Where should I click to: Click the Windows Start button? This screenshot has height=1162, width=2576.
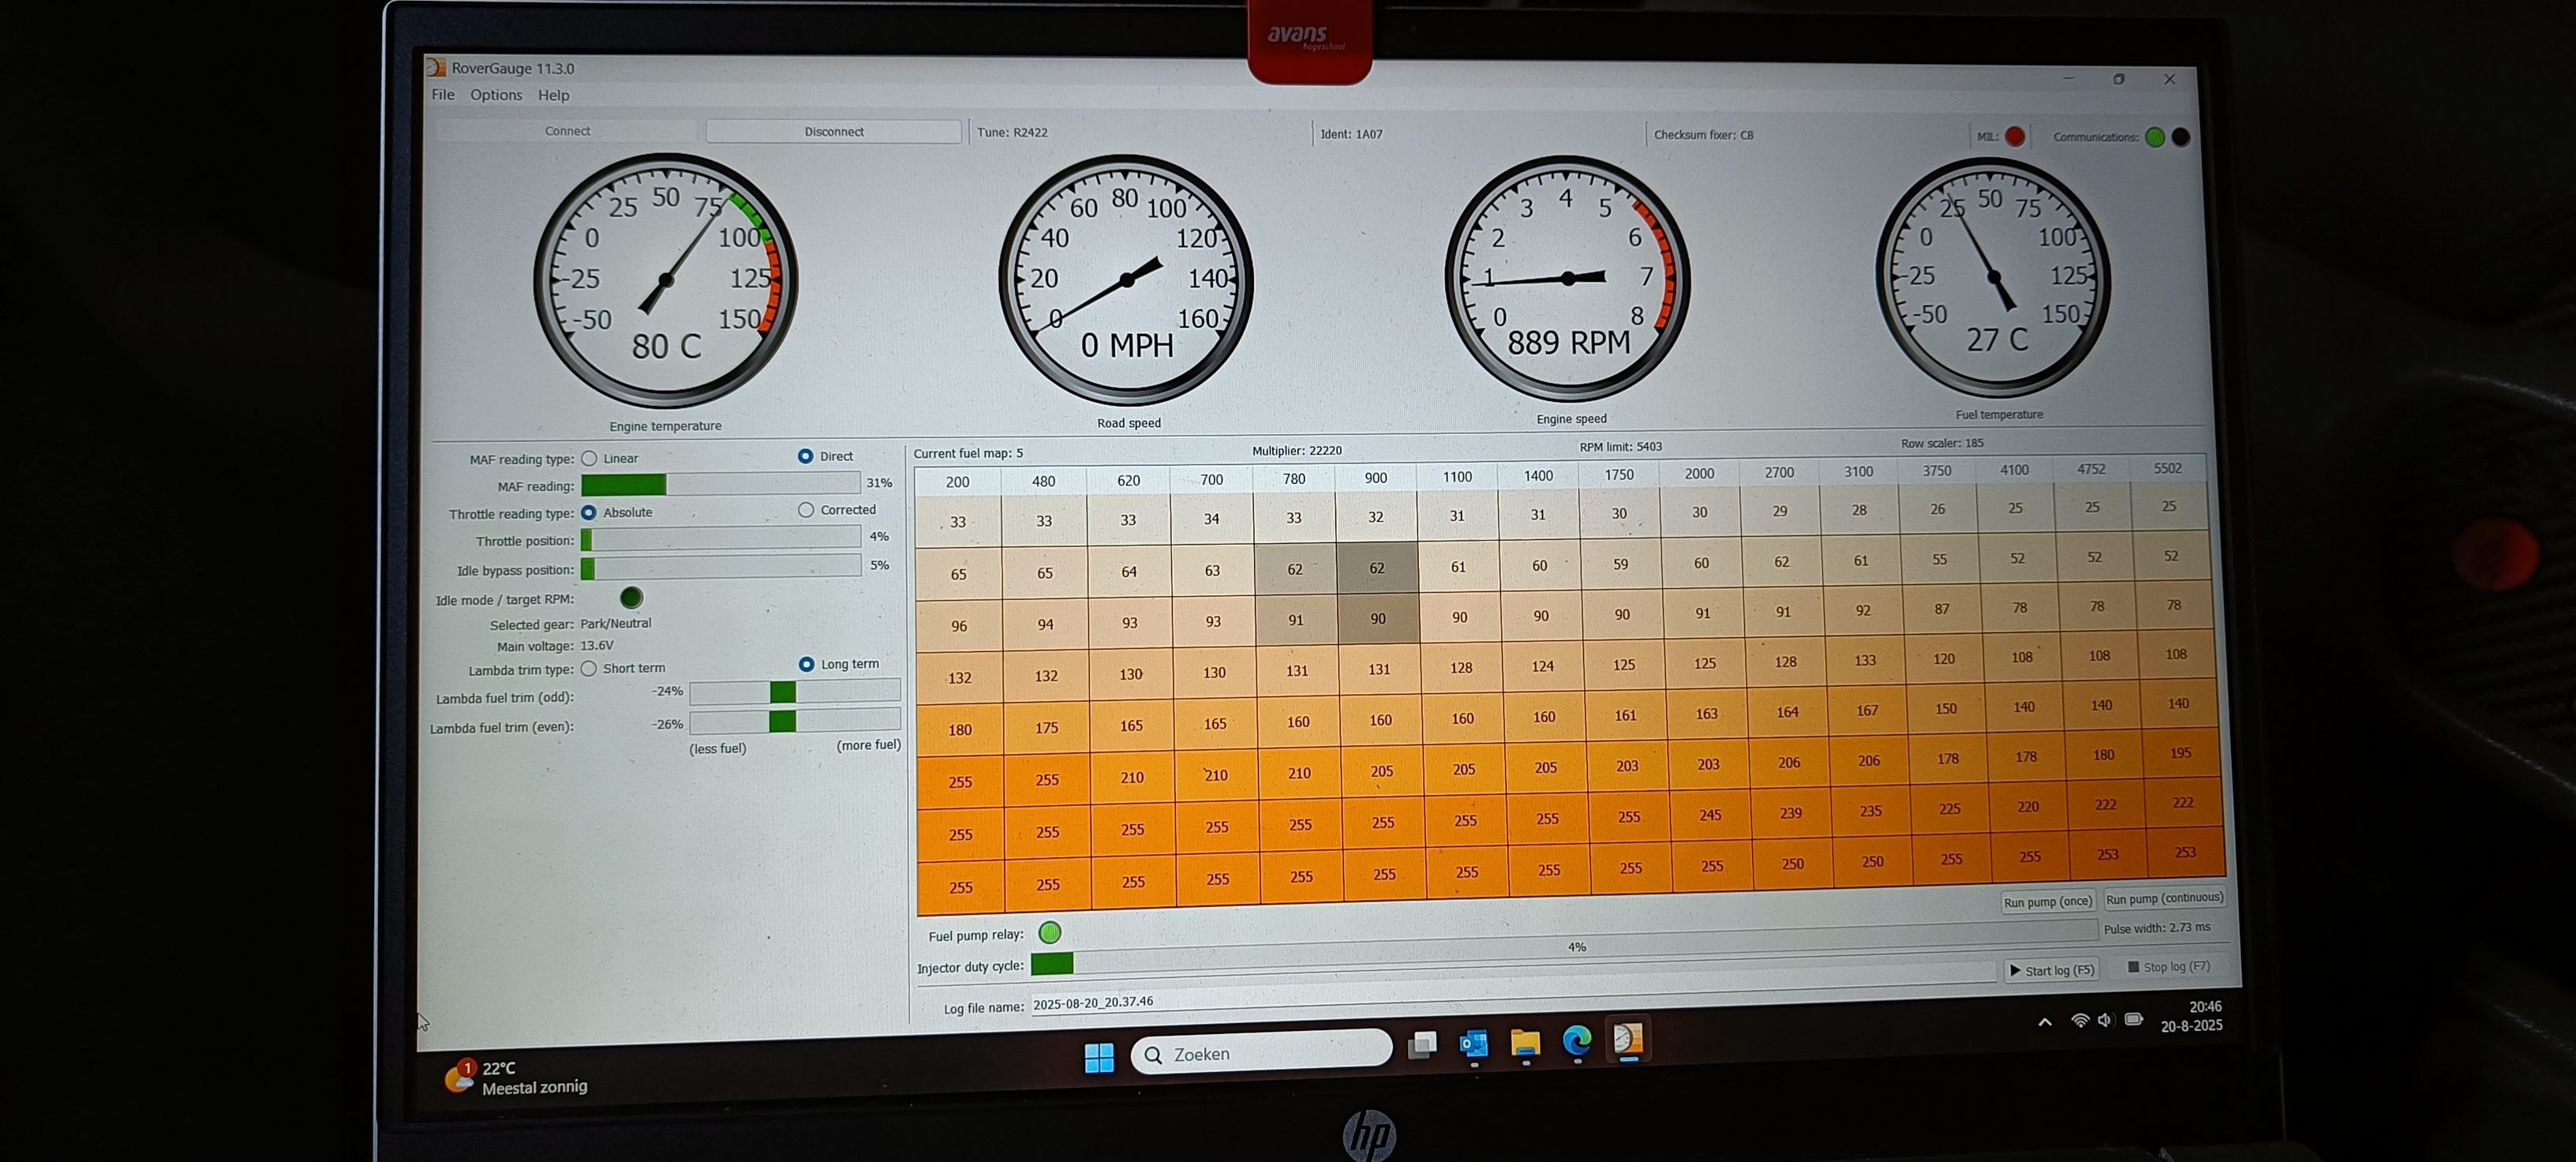point(1099,1057)
